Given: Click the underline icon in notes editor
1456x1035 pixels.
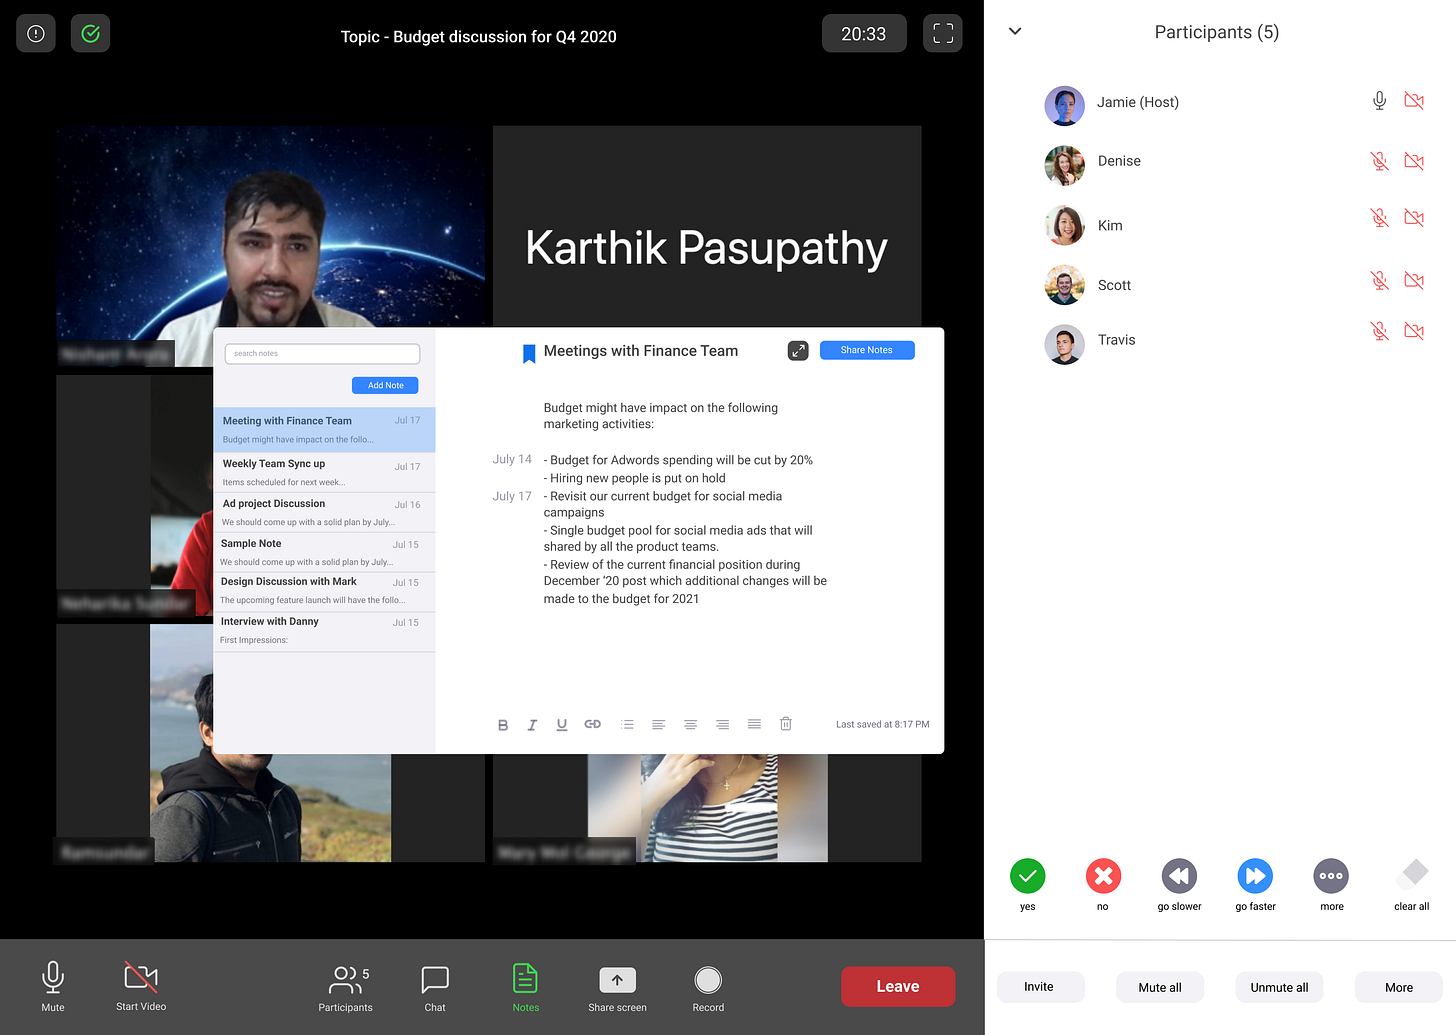Looking at the screenshot, I should [562, 725].
